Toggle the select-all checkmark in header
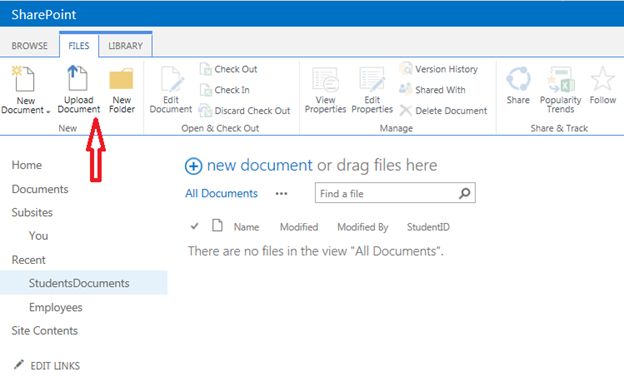This screenshot has width=624, height=377. (194, 227)
